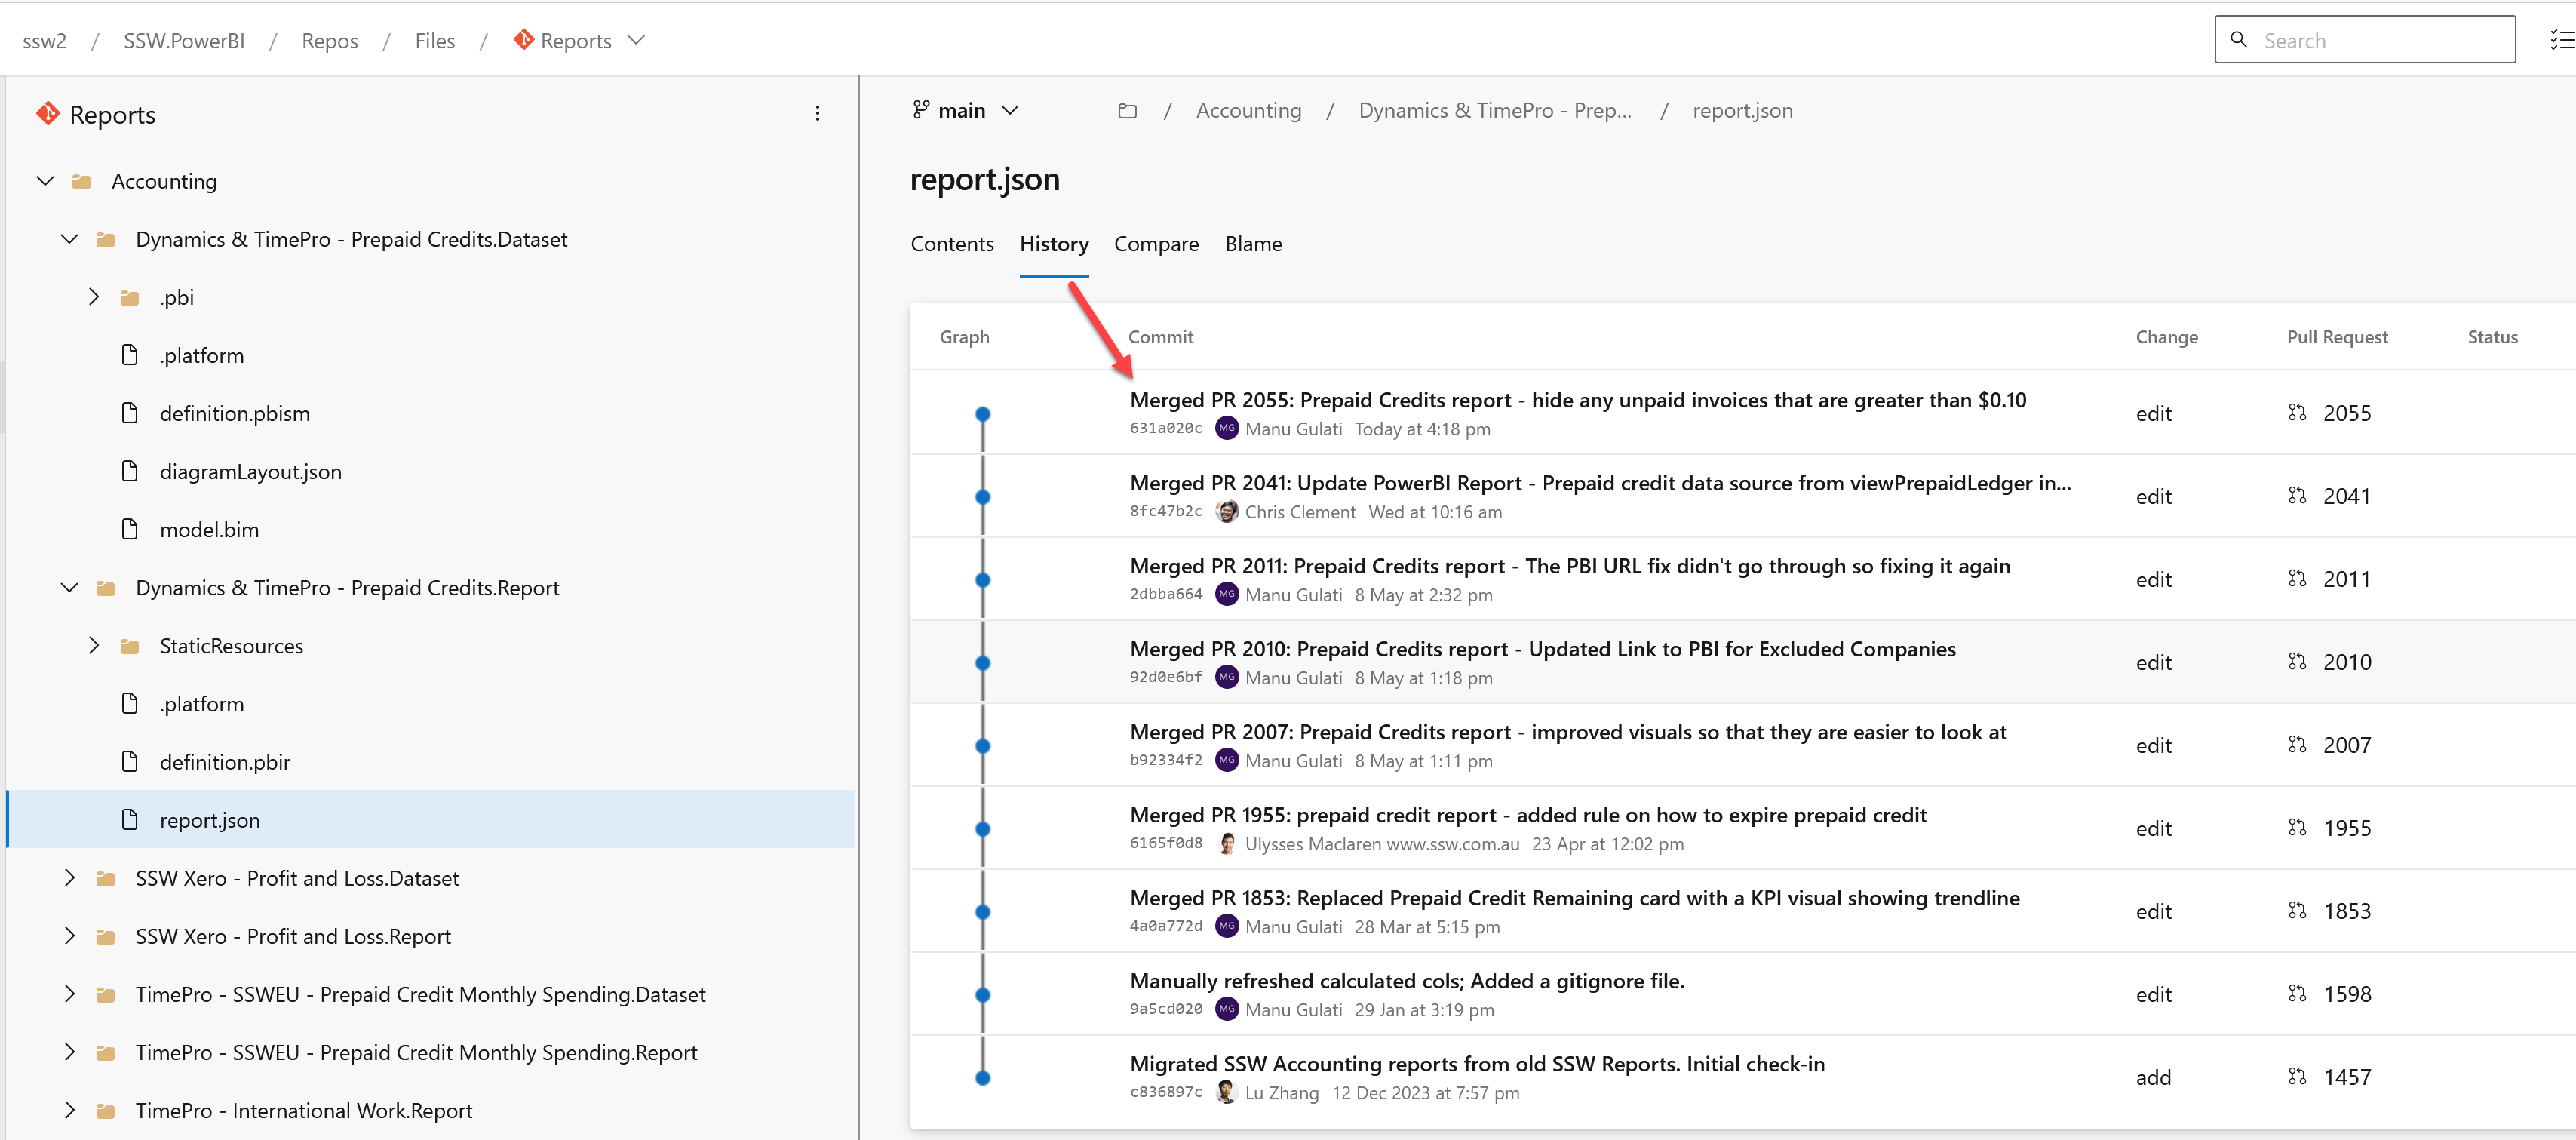Click the commit graph node for PR 2010
2576x1140 pixels.
click(982, 663)
